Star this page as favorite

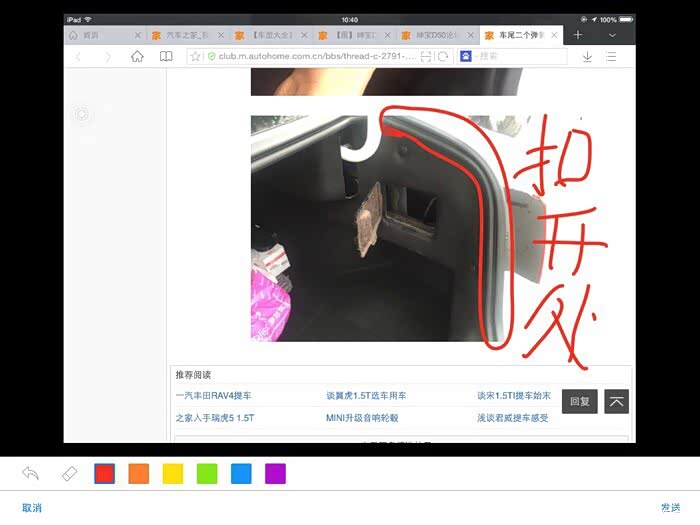pos(196,57)
